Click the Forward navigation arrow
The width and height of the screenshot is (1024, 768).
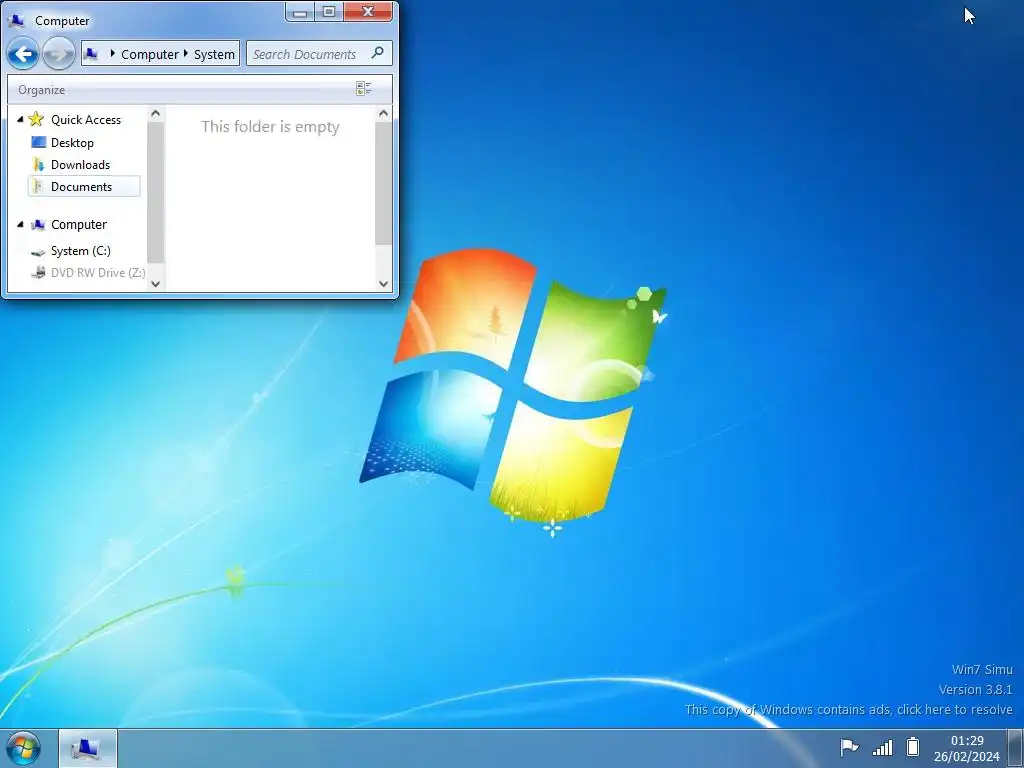(x=58, y=54)
